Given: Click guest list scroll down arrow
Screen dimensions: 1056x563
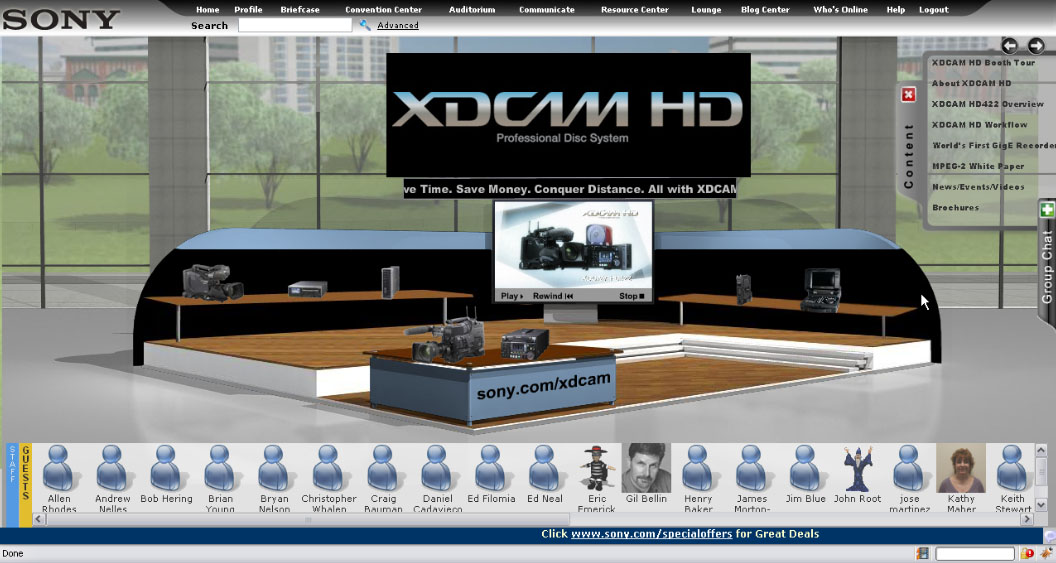Looking at the screenshot, I should tap(1041, 504).
